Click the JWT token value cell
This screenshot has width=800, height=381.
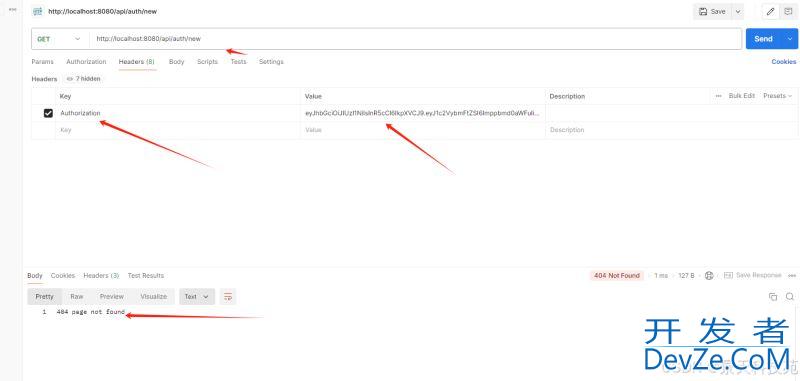[x=422, y=113]
